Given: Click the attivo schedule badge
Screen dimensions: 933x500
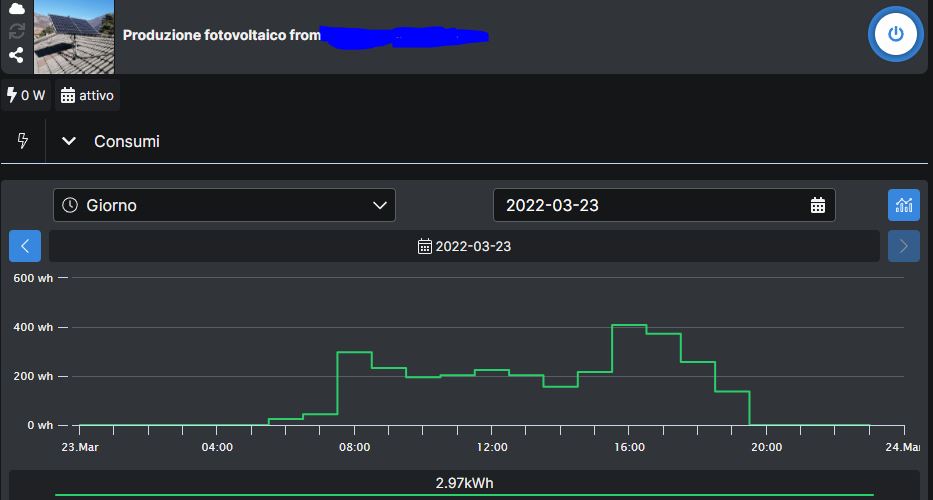Looking at the screenshot, I should [x=87, y=96].
